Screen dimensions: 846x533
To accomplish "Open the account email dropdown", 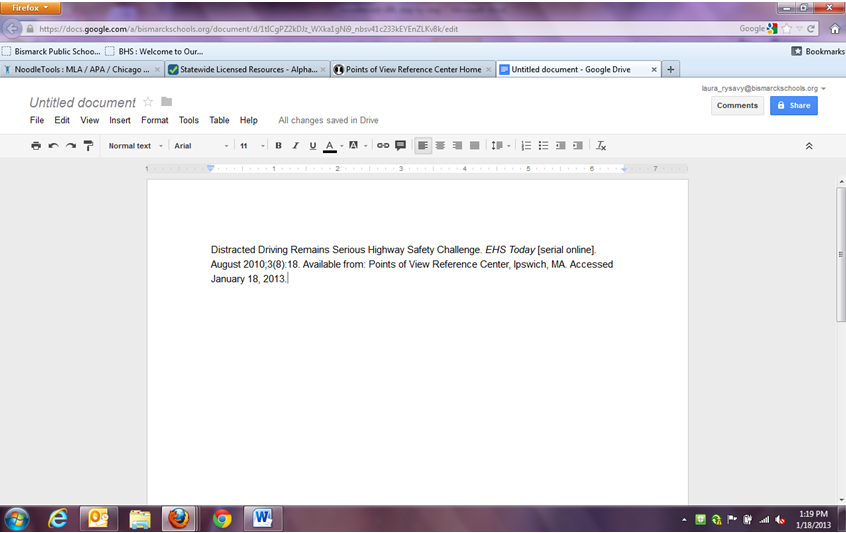I will pos(763,88).
